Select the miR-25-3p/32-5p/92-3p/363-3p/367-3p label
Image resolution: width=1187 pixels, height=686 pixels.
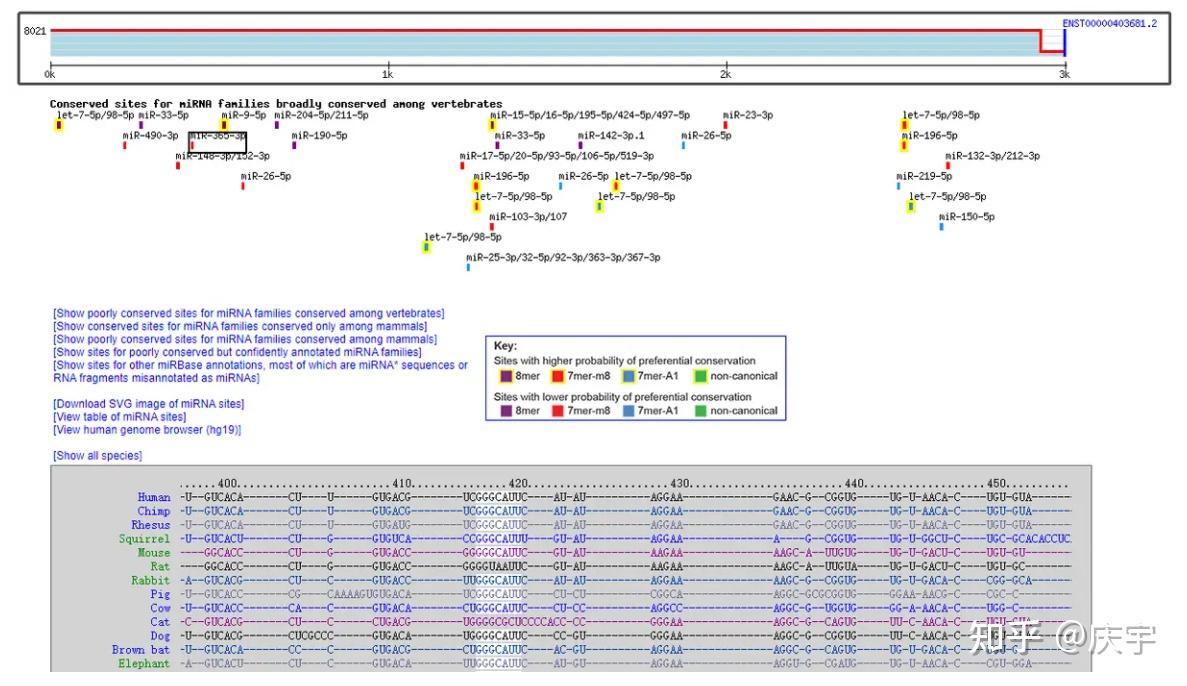(x=563, y=257)
